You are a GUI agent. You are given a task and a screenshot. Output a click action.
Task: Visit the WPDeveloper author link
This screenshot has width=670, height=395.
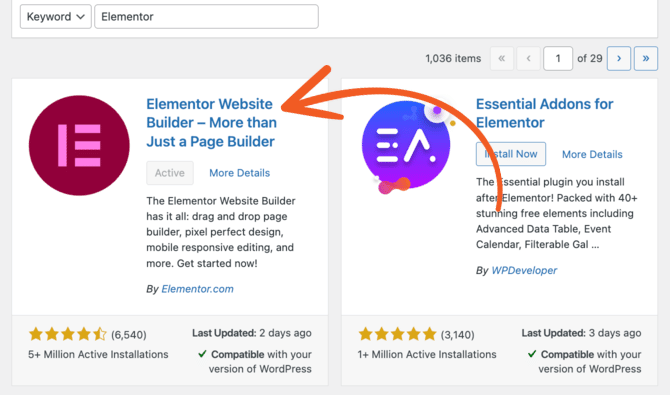[524, 270]
